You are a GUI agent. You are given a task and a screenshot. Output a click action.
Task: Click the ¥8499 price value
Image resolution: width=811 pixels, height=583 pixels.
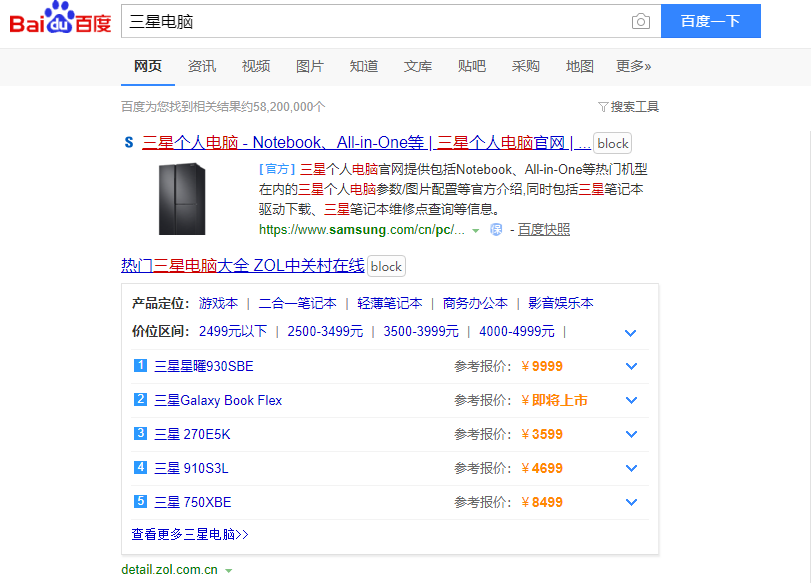[x=542, y=502]
